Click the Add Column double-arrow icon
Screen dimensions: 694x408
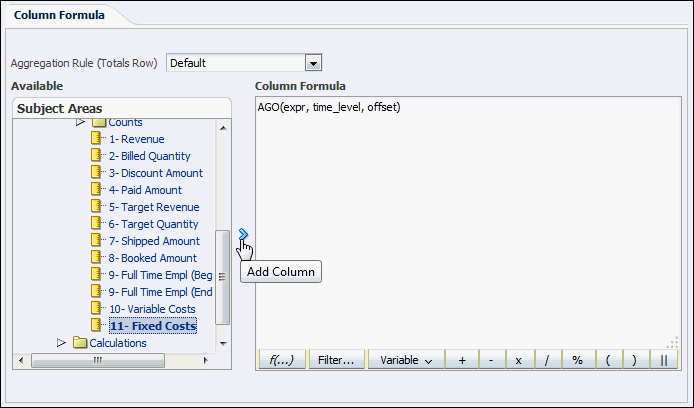[244, 233]
